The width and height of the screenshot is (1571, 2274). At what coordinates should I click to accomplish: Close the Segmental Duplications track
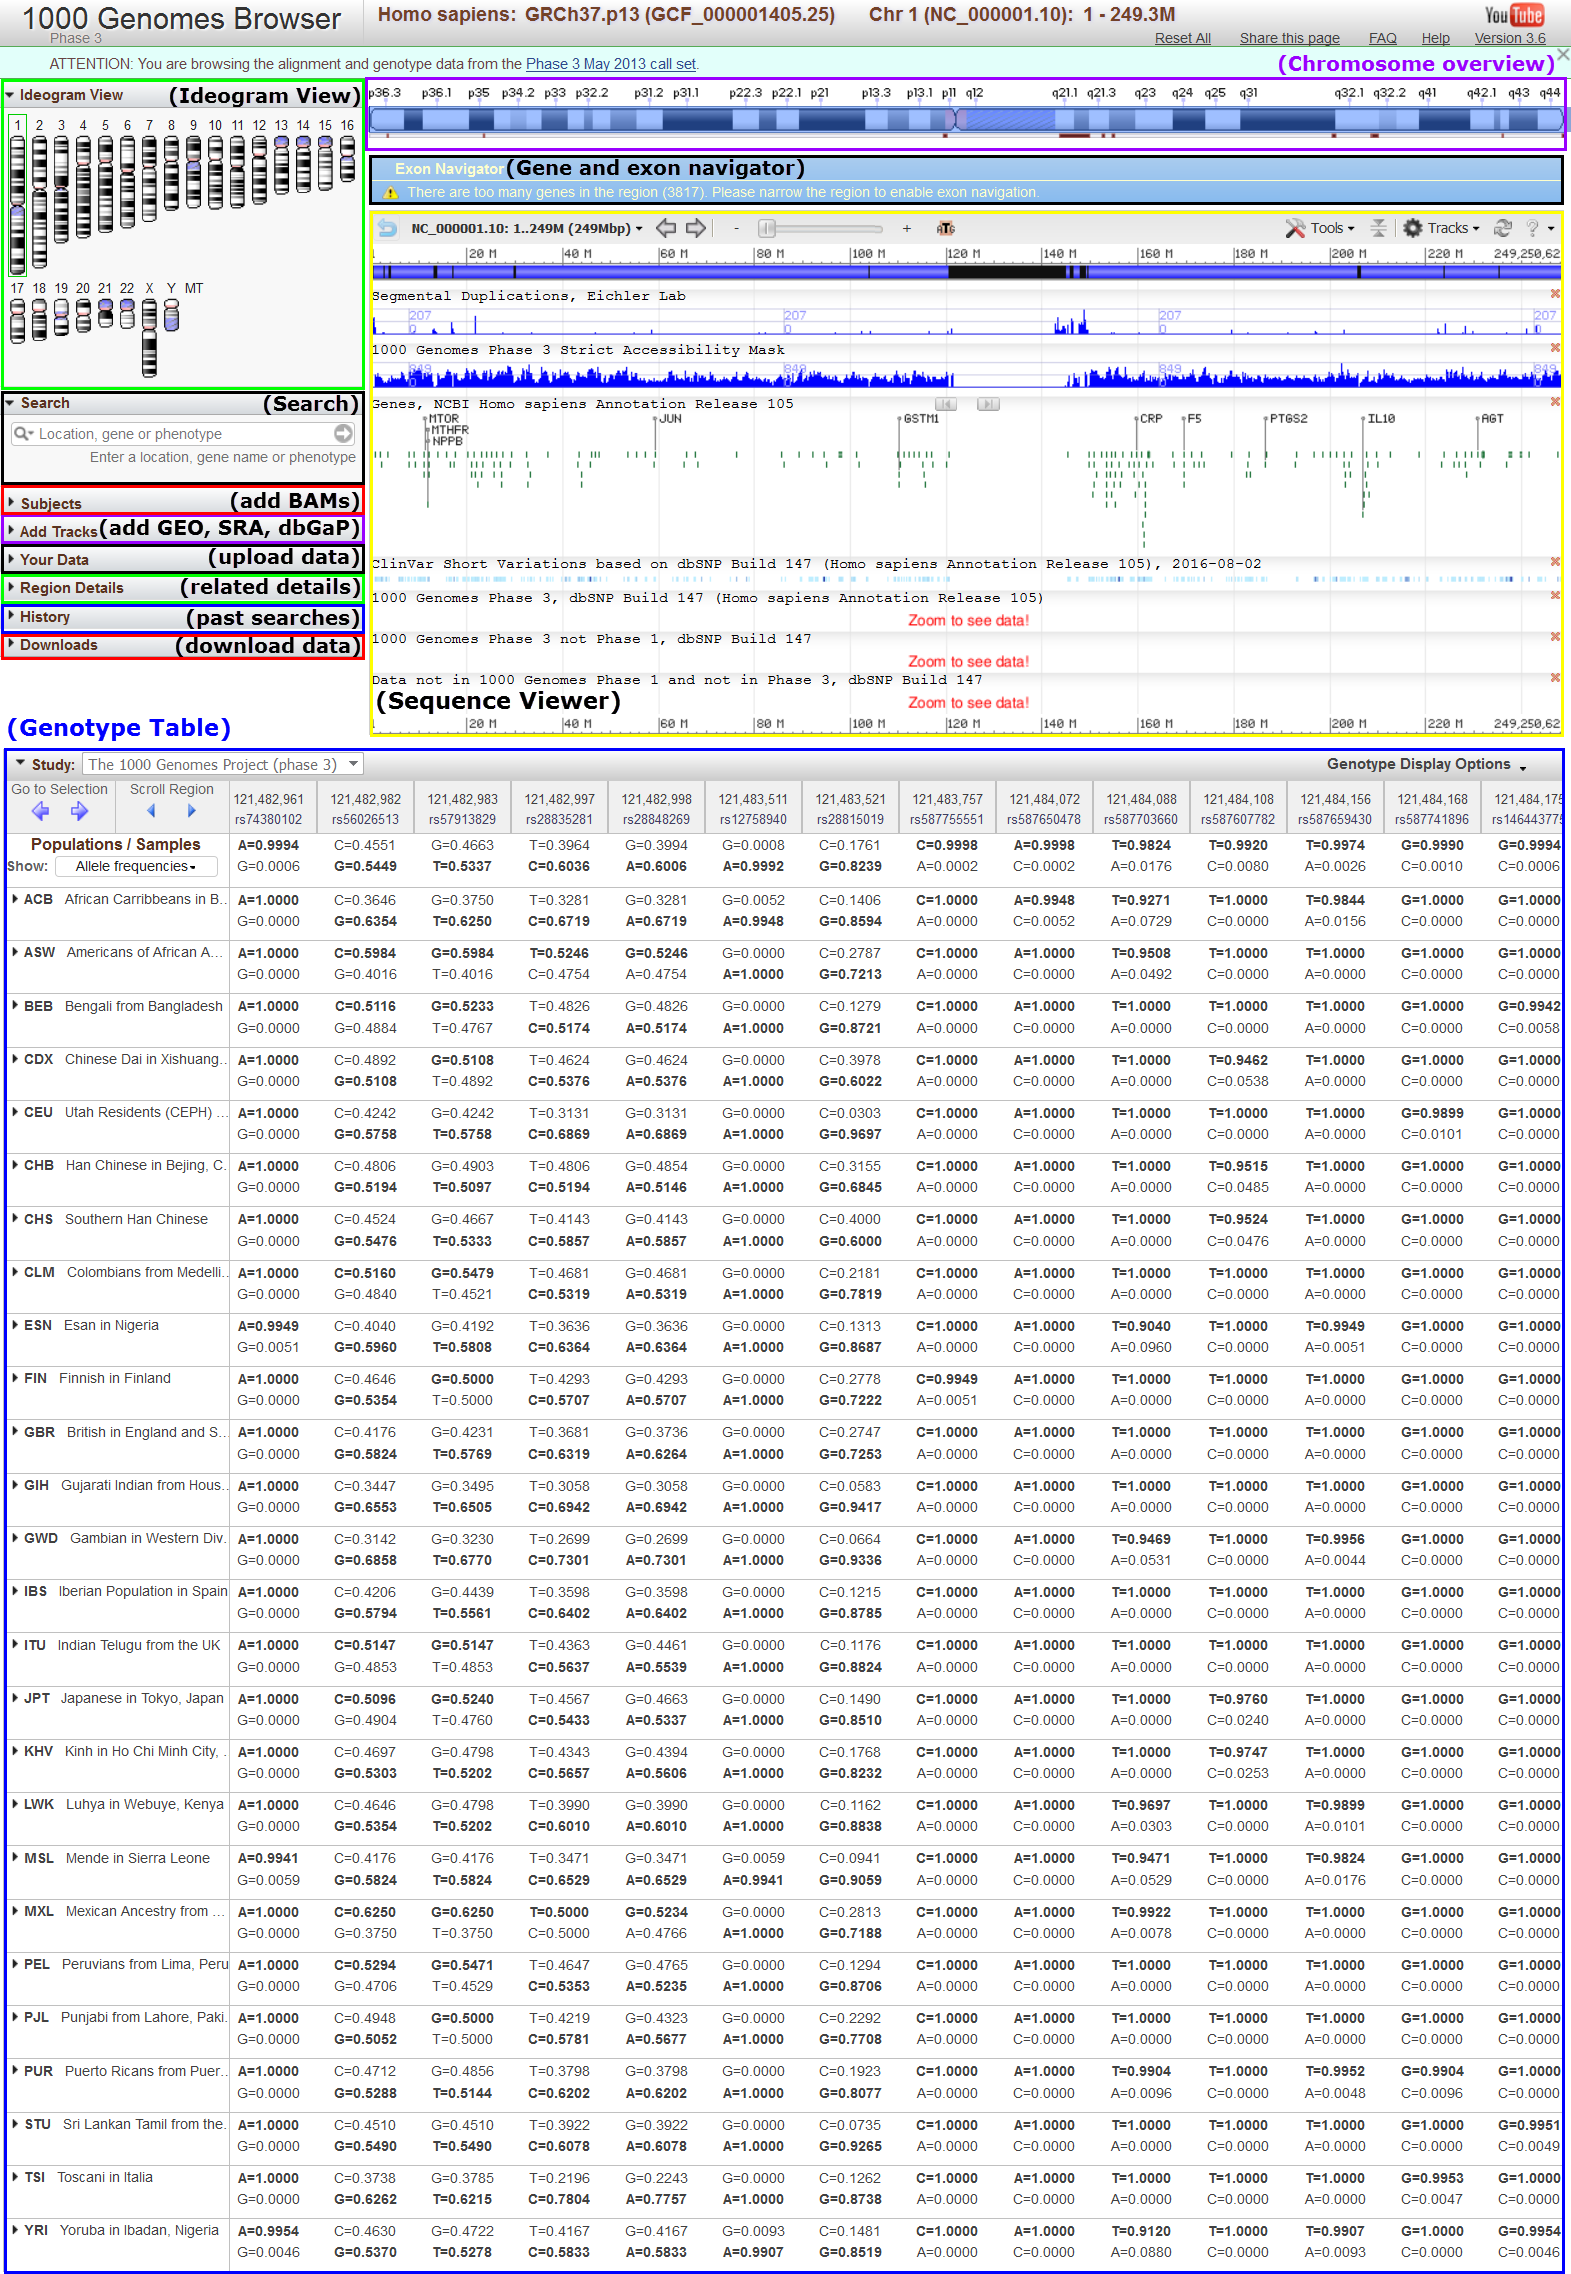[1555, 294]
